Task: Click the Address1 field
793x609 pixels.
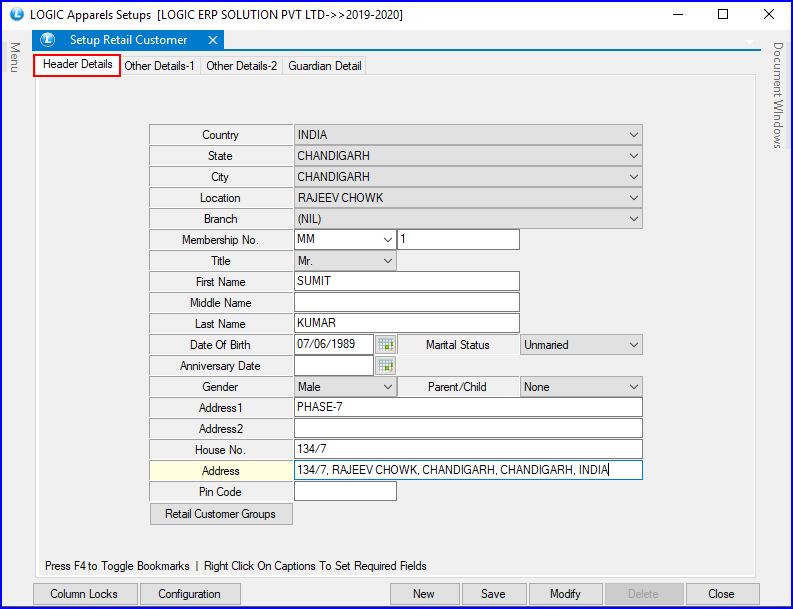Action: pyautogui.click(x=468, y=407)
